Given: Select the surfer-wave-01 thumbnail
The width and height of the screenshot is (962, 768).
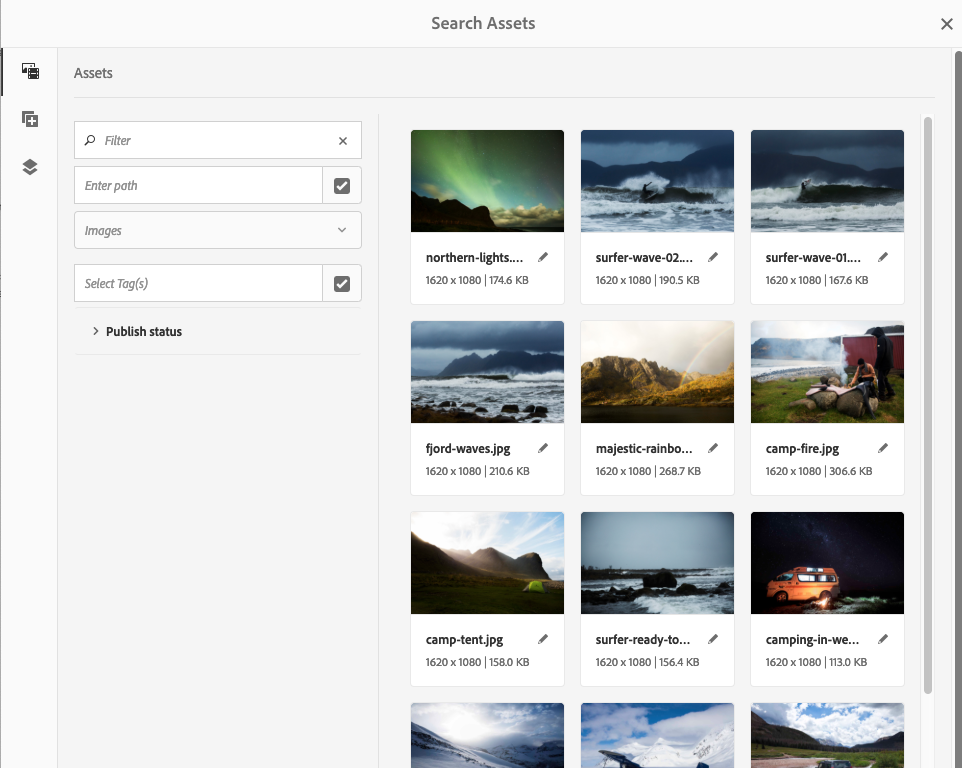Looking at the screenshot, I should click(827, 181).
